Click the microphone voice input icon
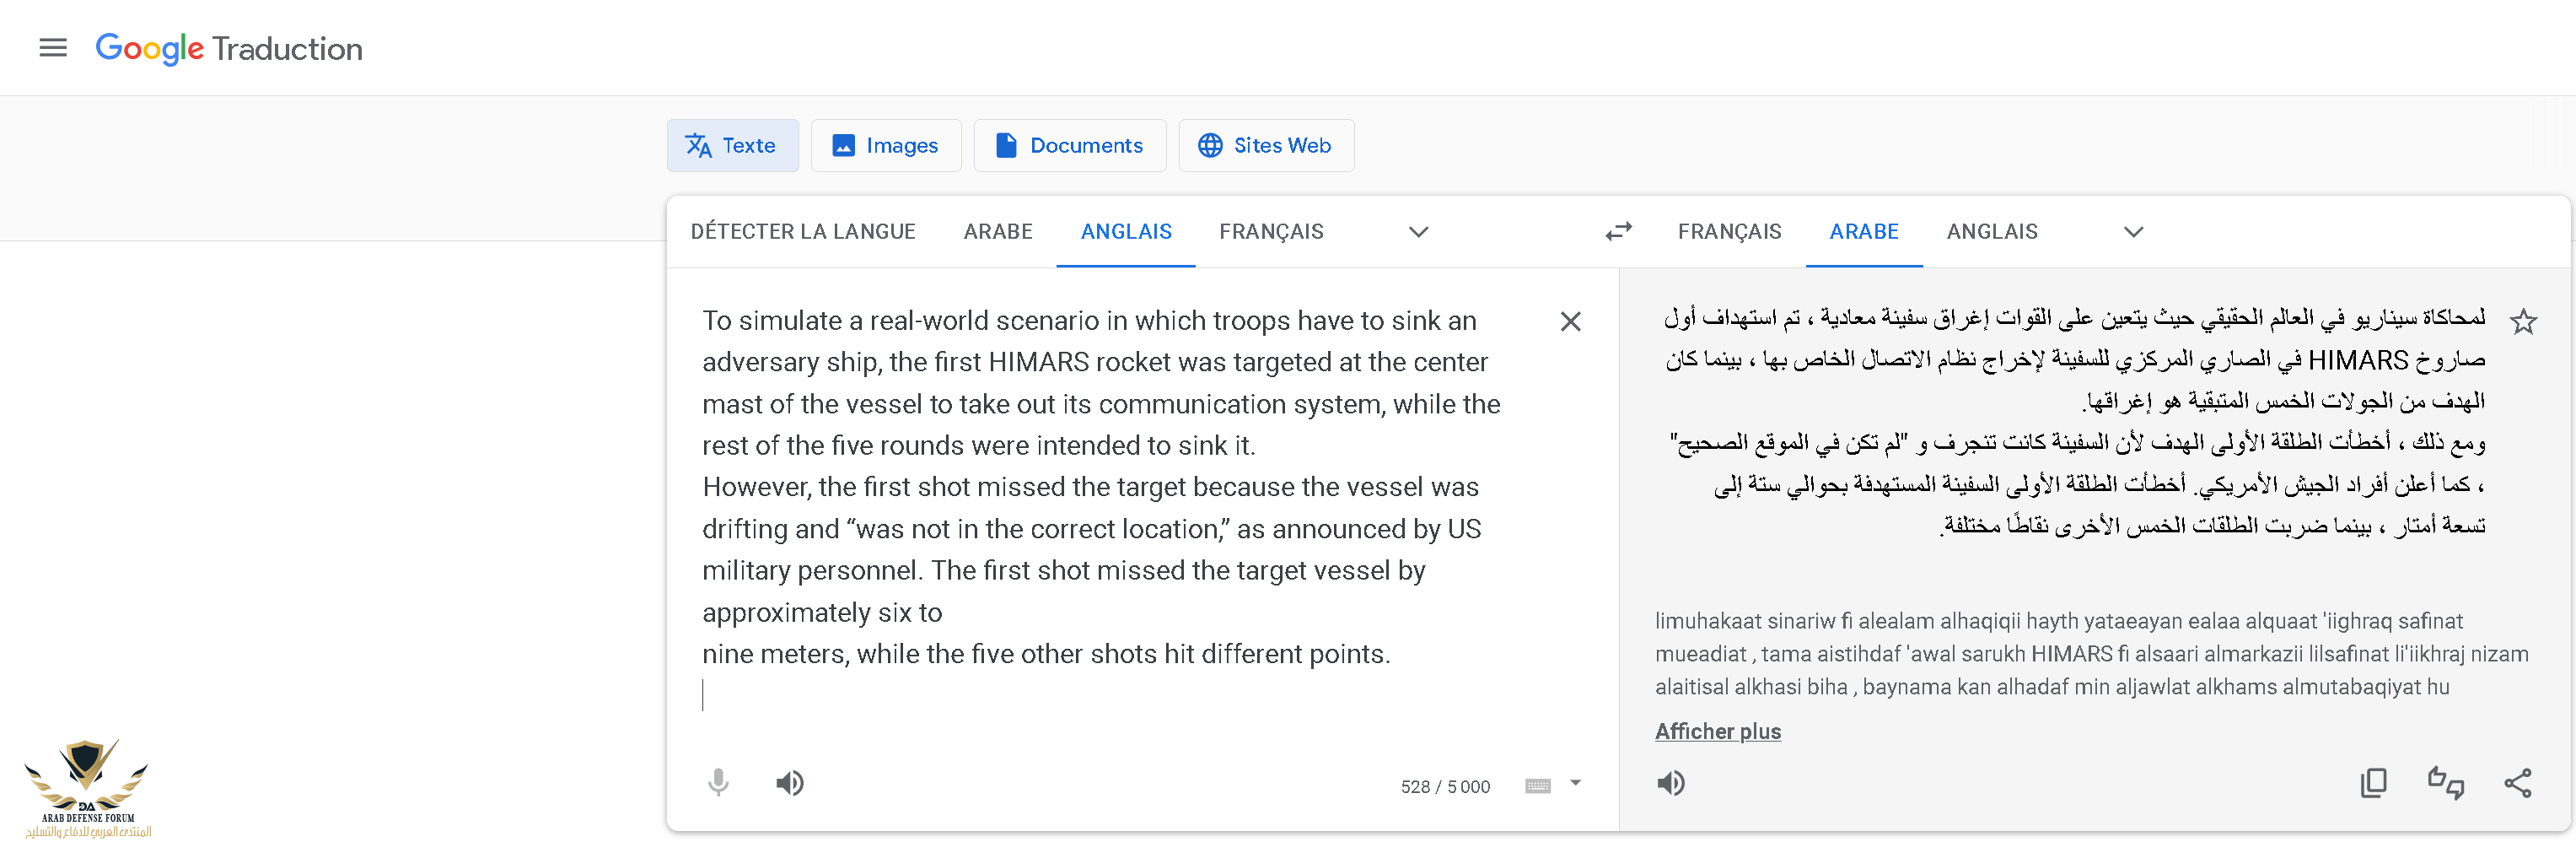The width and height of the screenshot is (2576, 842). (x=718, y=783)
